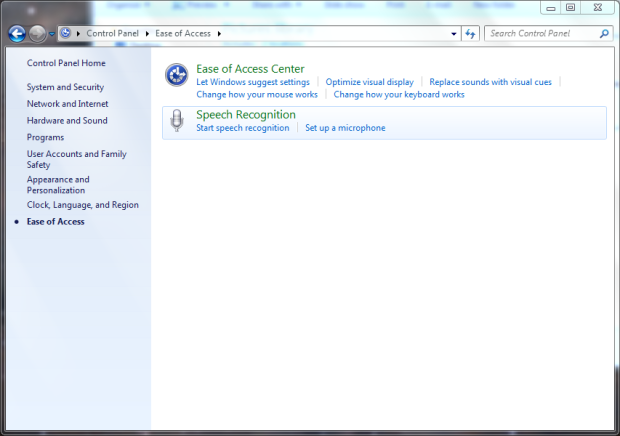This screenshot has width=620, height=436.
Task: Select Control Panel in the breadcrumb path
Action: (114, 34)
